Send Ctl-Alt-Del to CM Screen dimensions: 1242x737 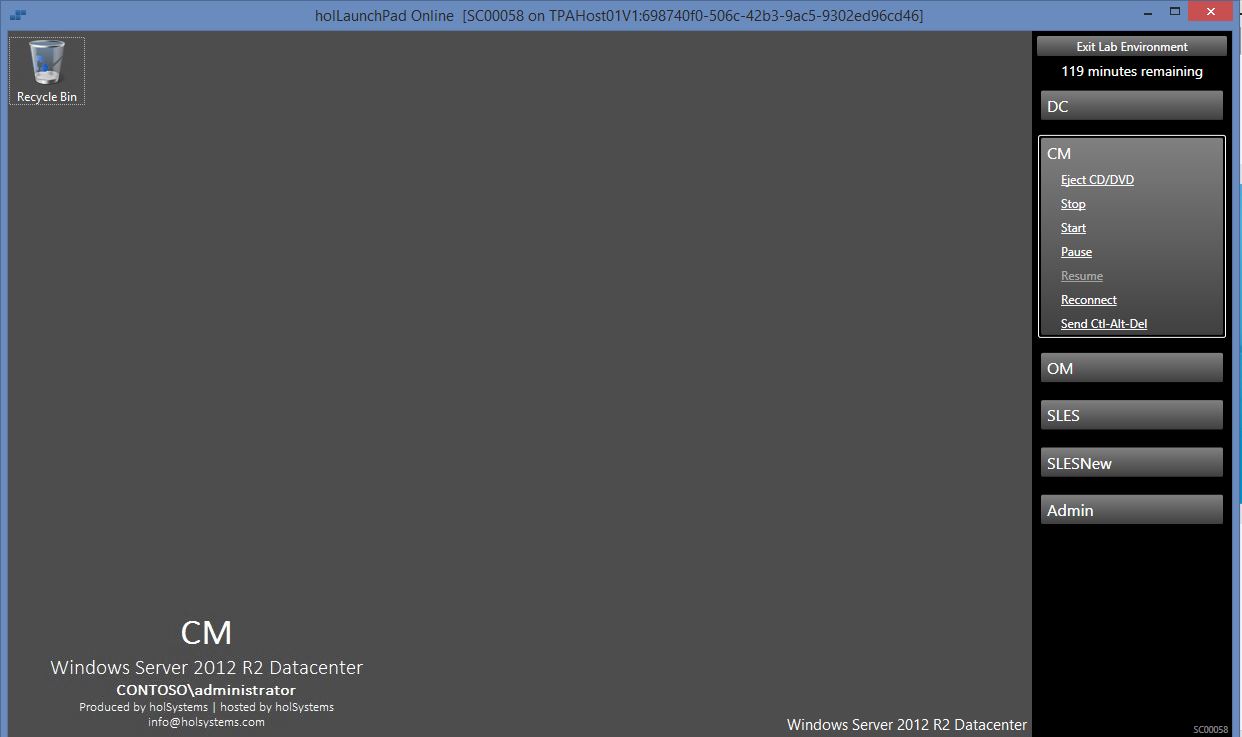(1104, 324)
